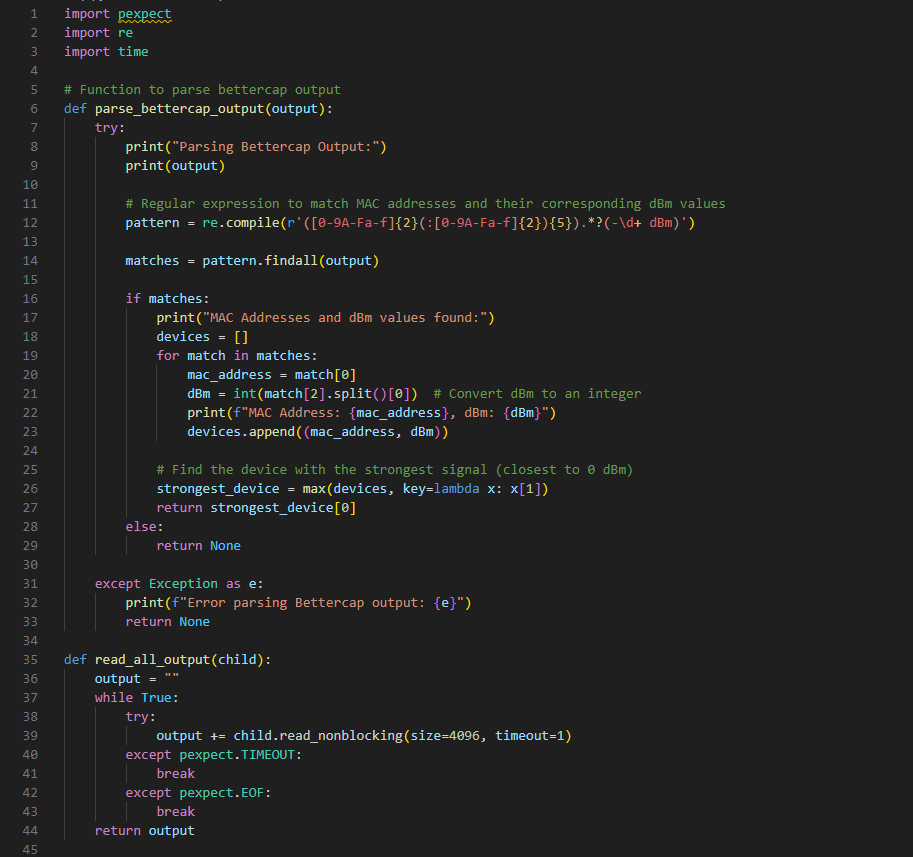Click line number 1 in the gutter
The height and width of the screenshot is (857, 913).
34,14
